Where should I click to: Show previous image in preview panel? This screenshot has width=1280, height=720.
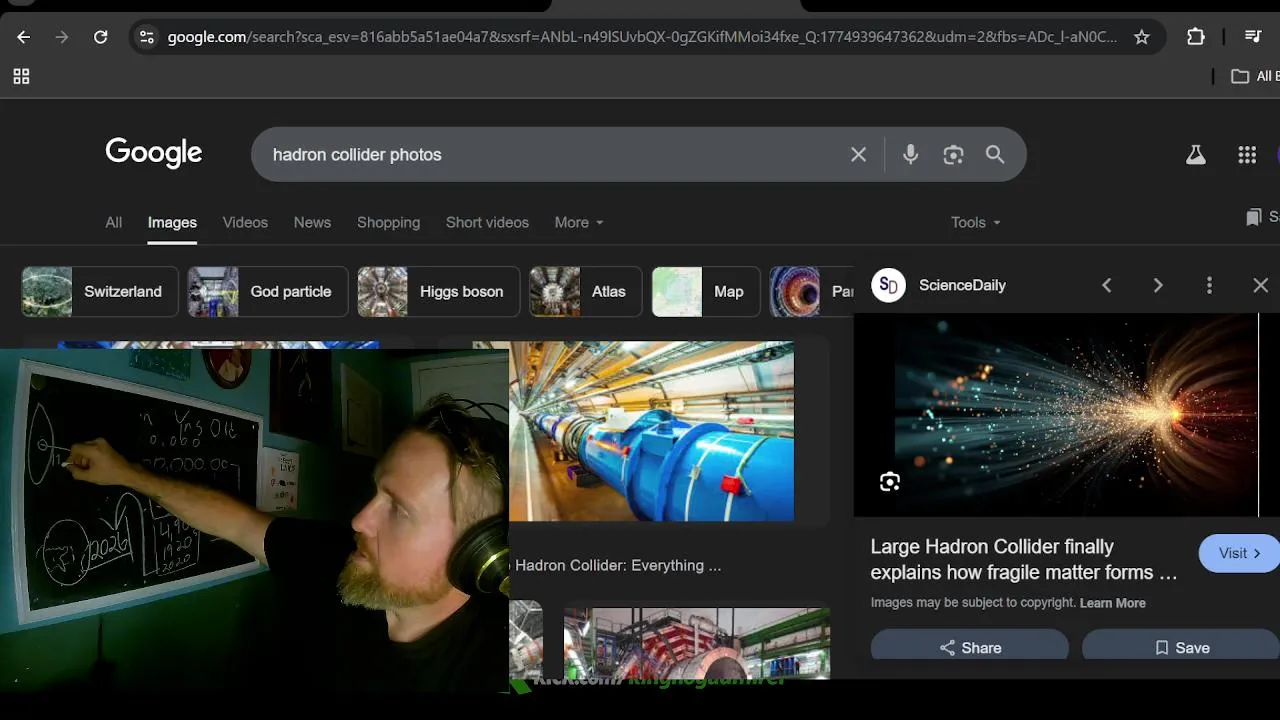[1106, 285]
